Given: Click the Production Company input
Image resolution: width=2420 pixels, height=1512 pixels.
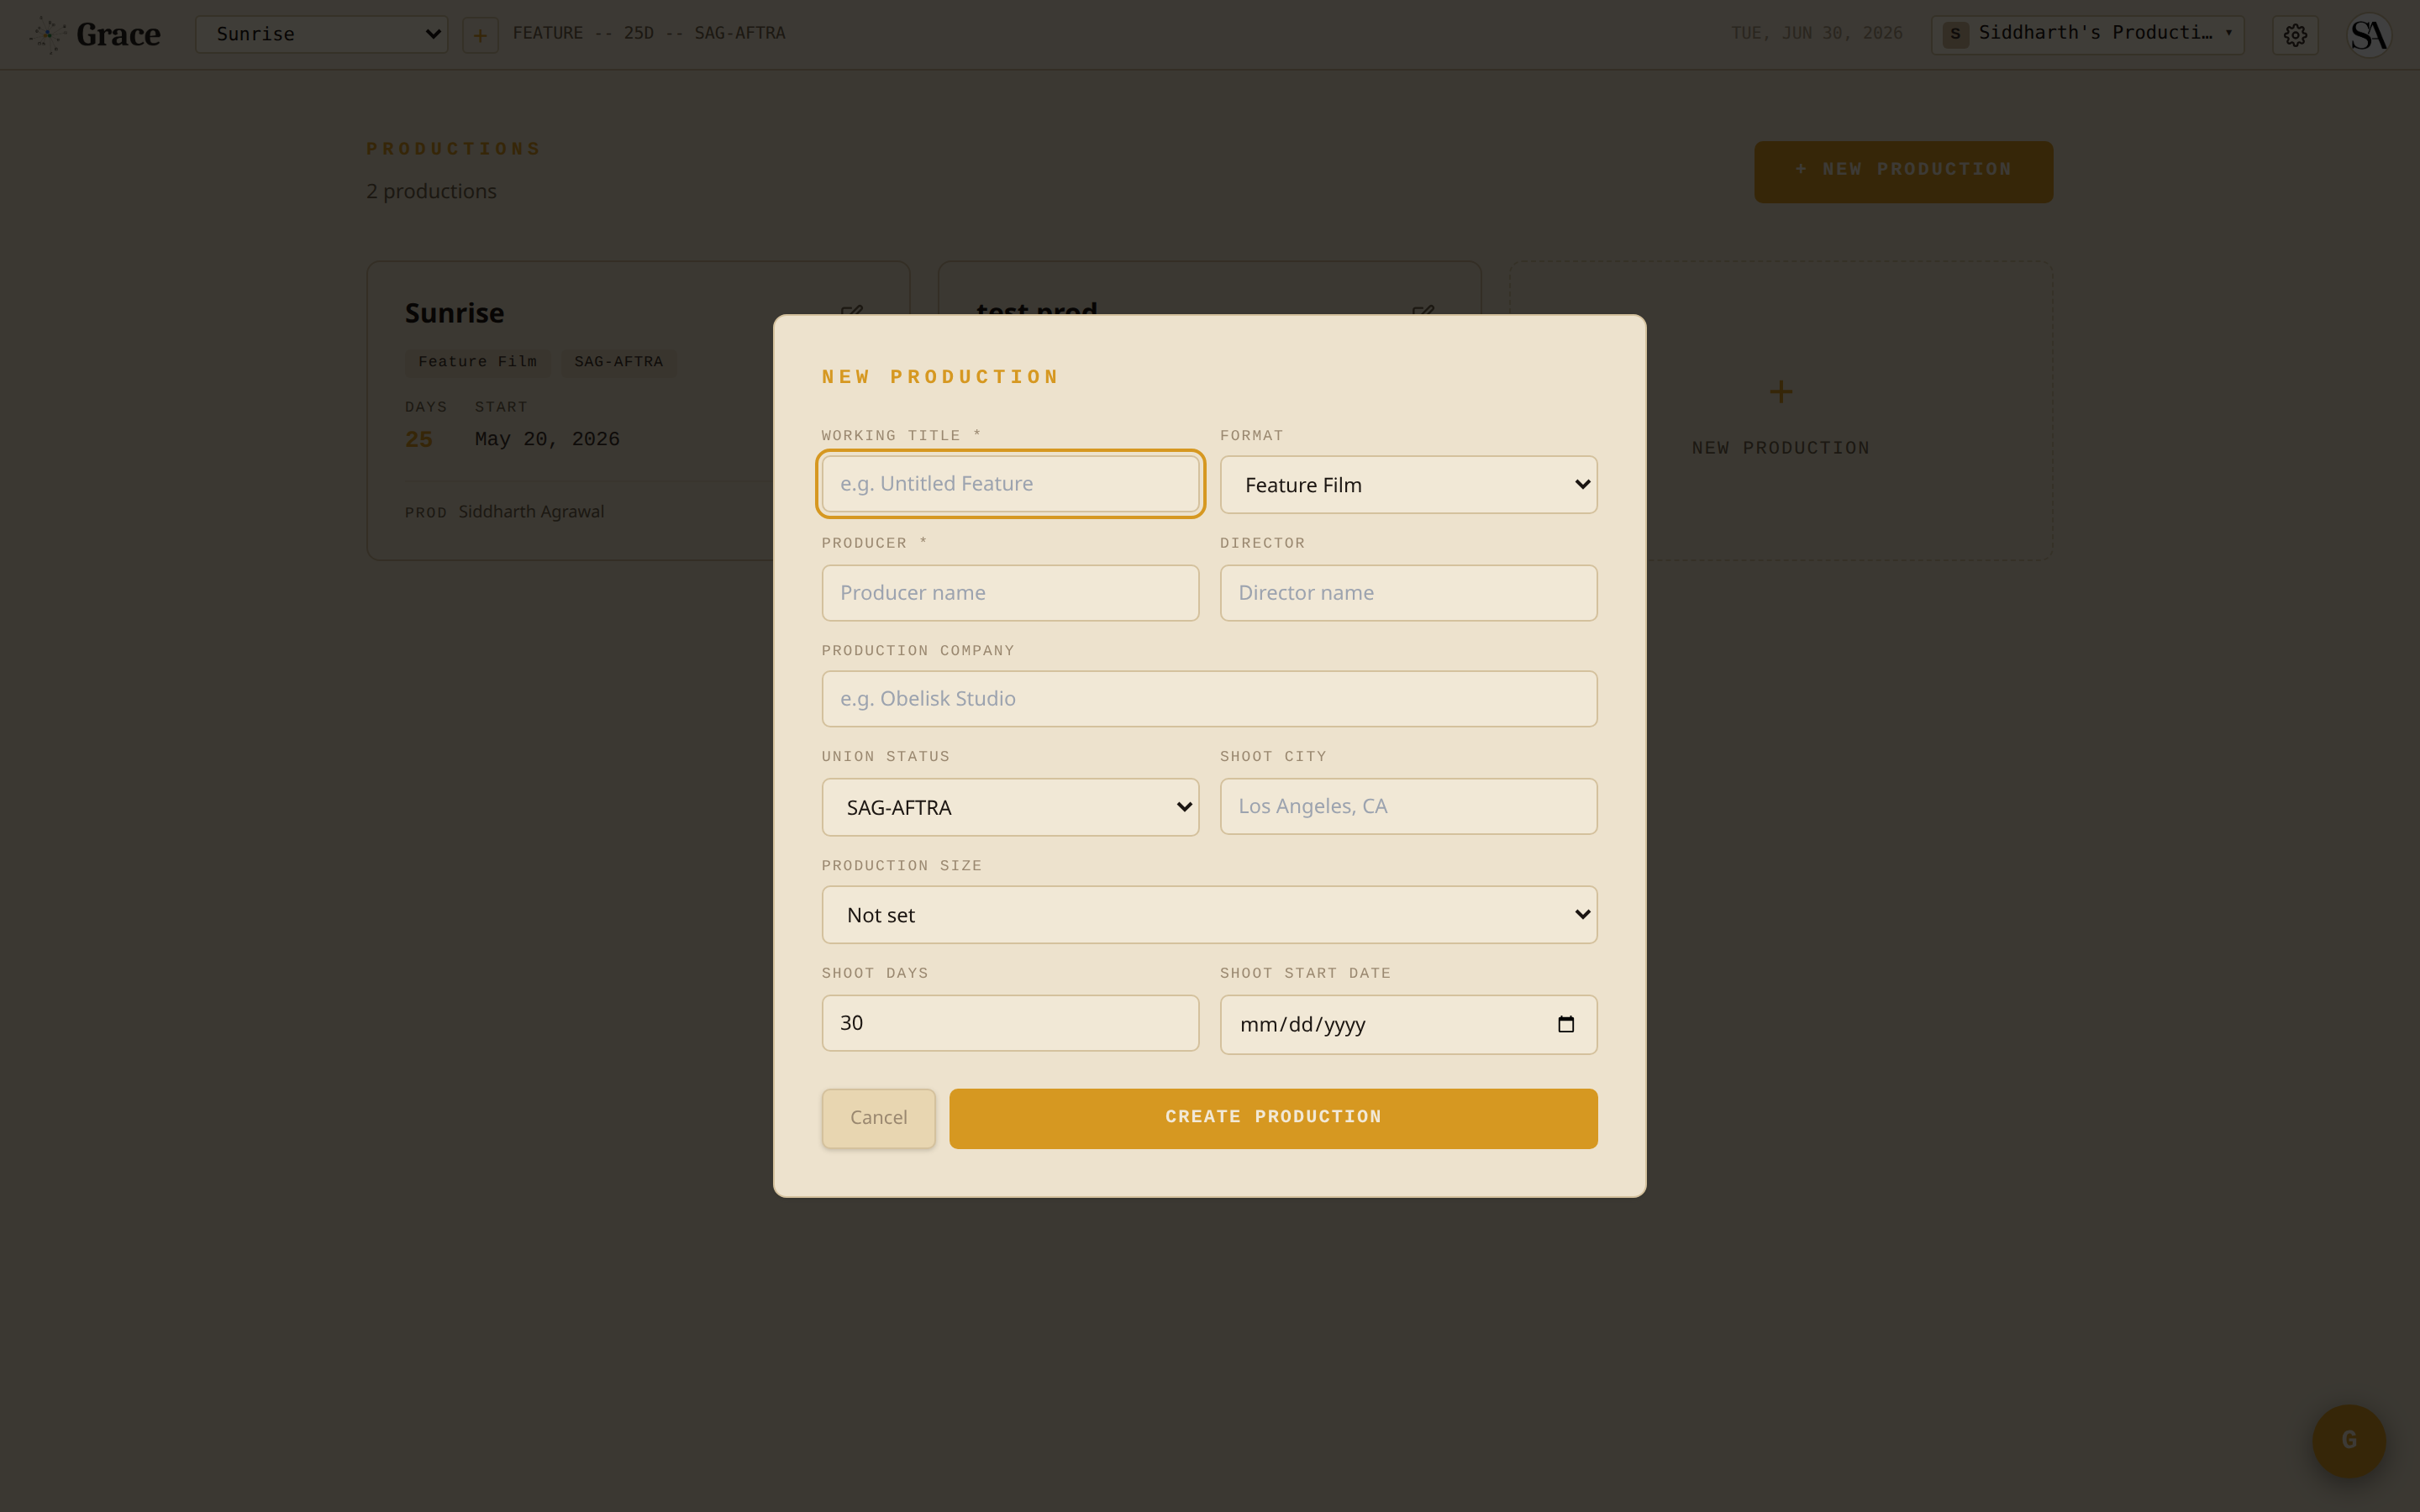Looking at the screenshot, I should [1209, 699].
